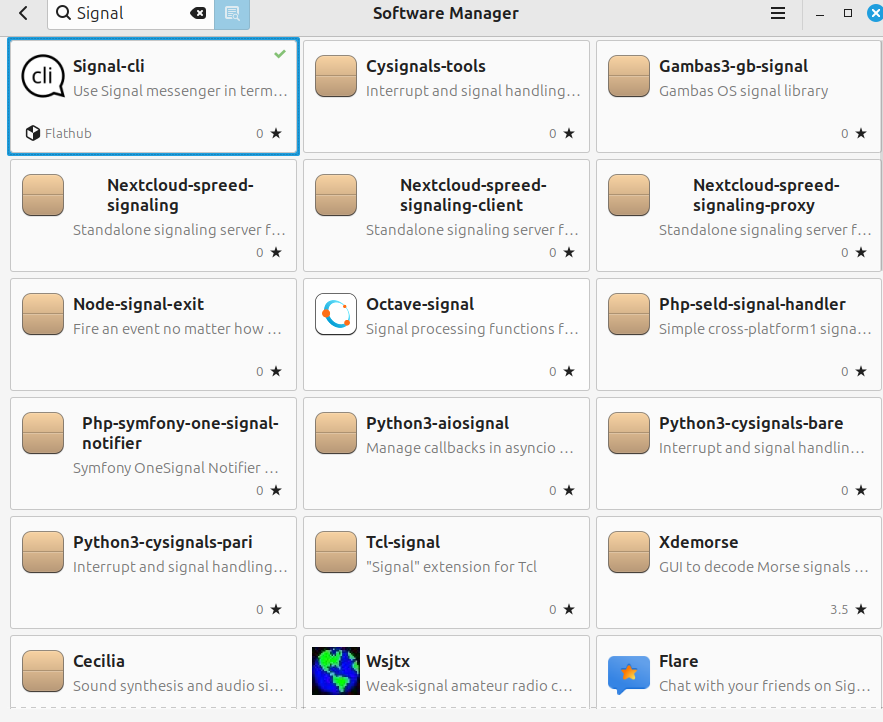Image resolution: width=883 pixels, height=722 pixels.
Task: Click the Gambas3-gb-signal package icon
Action: [x=629, y=76]
